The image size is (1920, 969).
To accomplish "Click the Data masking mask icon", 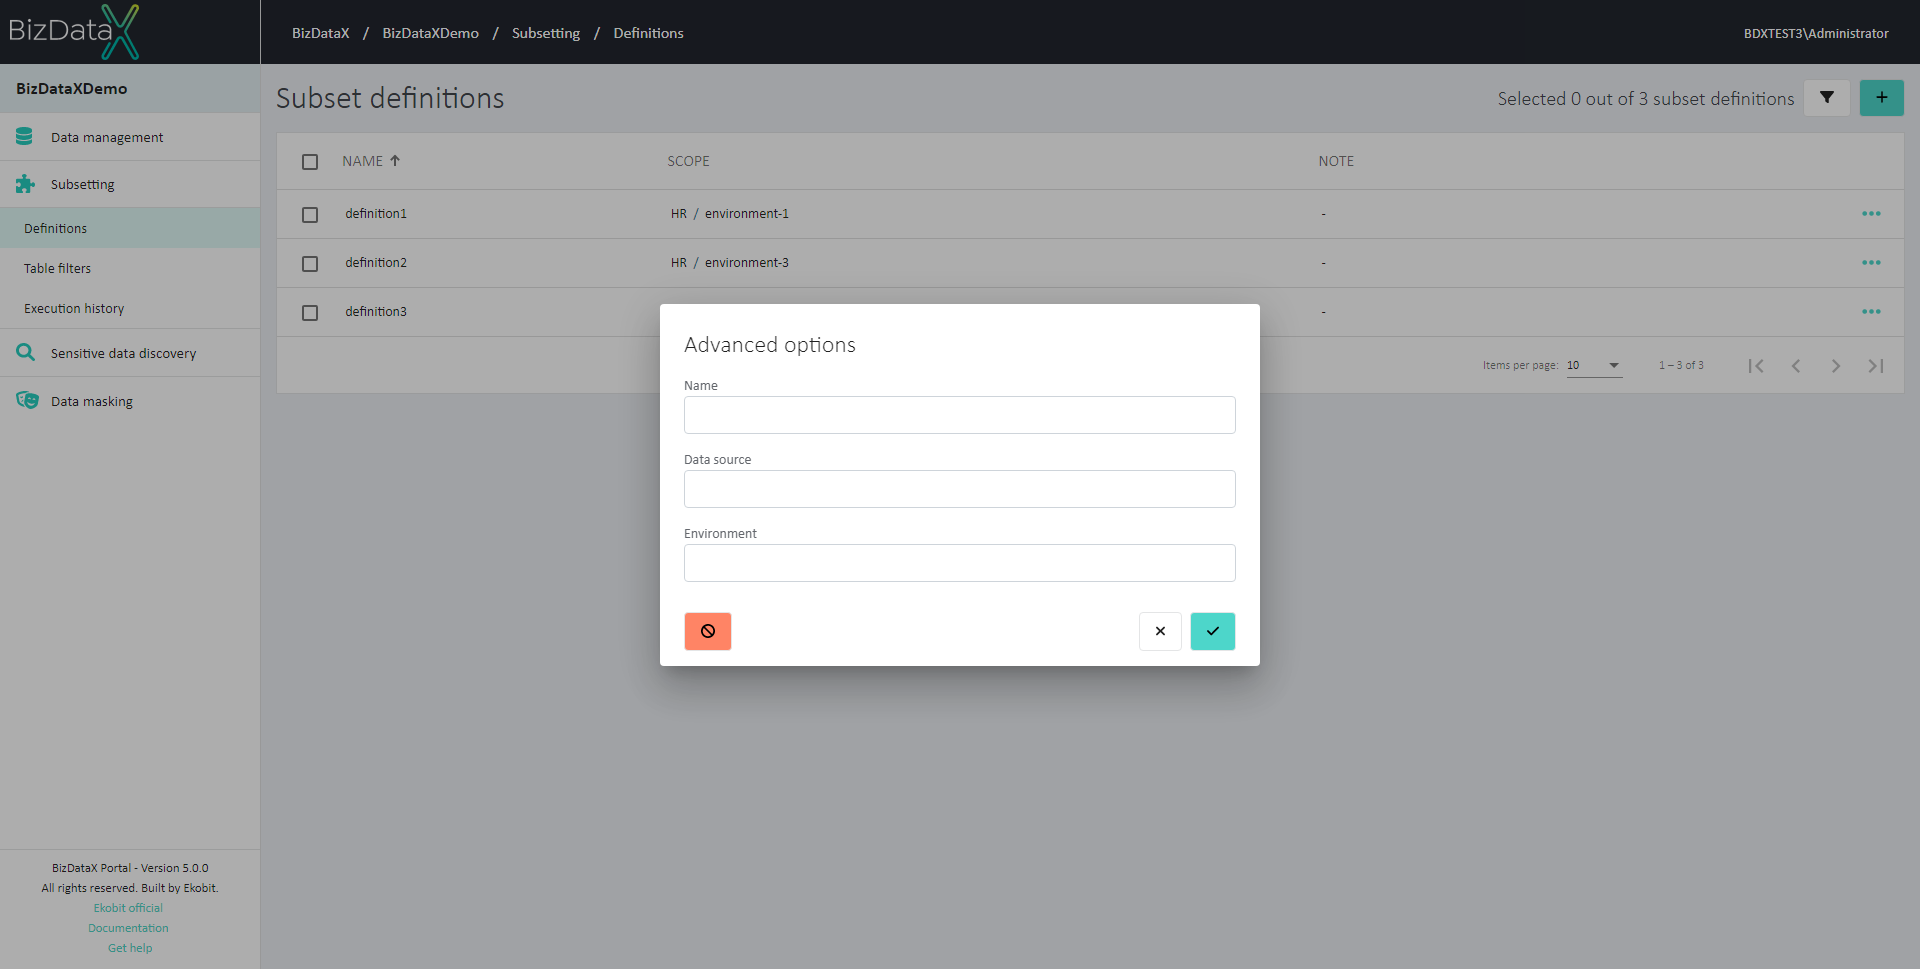I will (x=27, y=400).
